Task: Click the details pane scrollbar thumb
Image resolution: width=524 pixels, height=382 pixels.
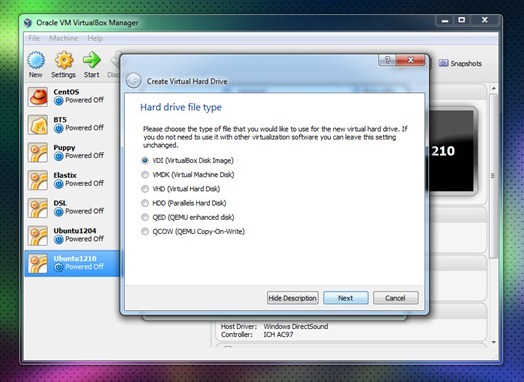Action: [494, 176]
